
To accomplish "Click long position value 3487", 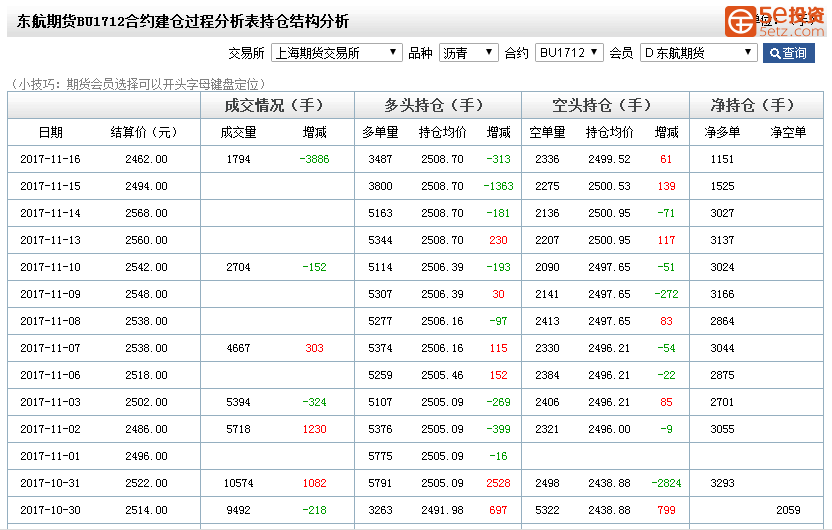I will 380,159.
